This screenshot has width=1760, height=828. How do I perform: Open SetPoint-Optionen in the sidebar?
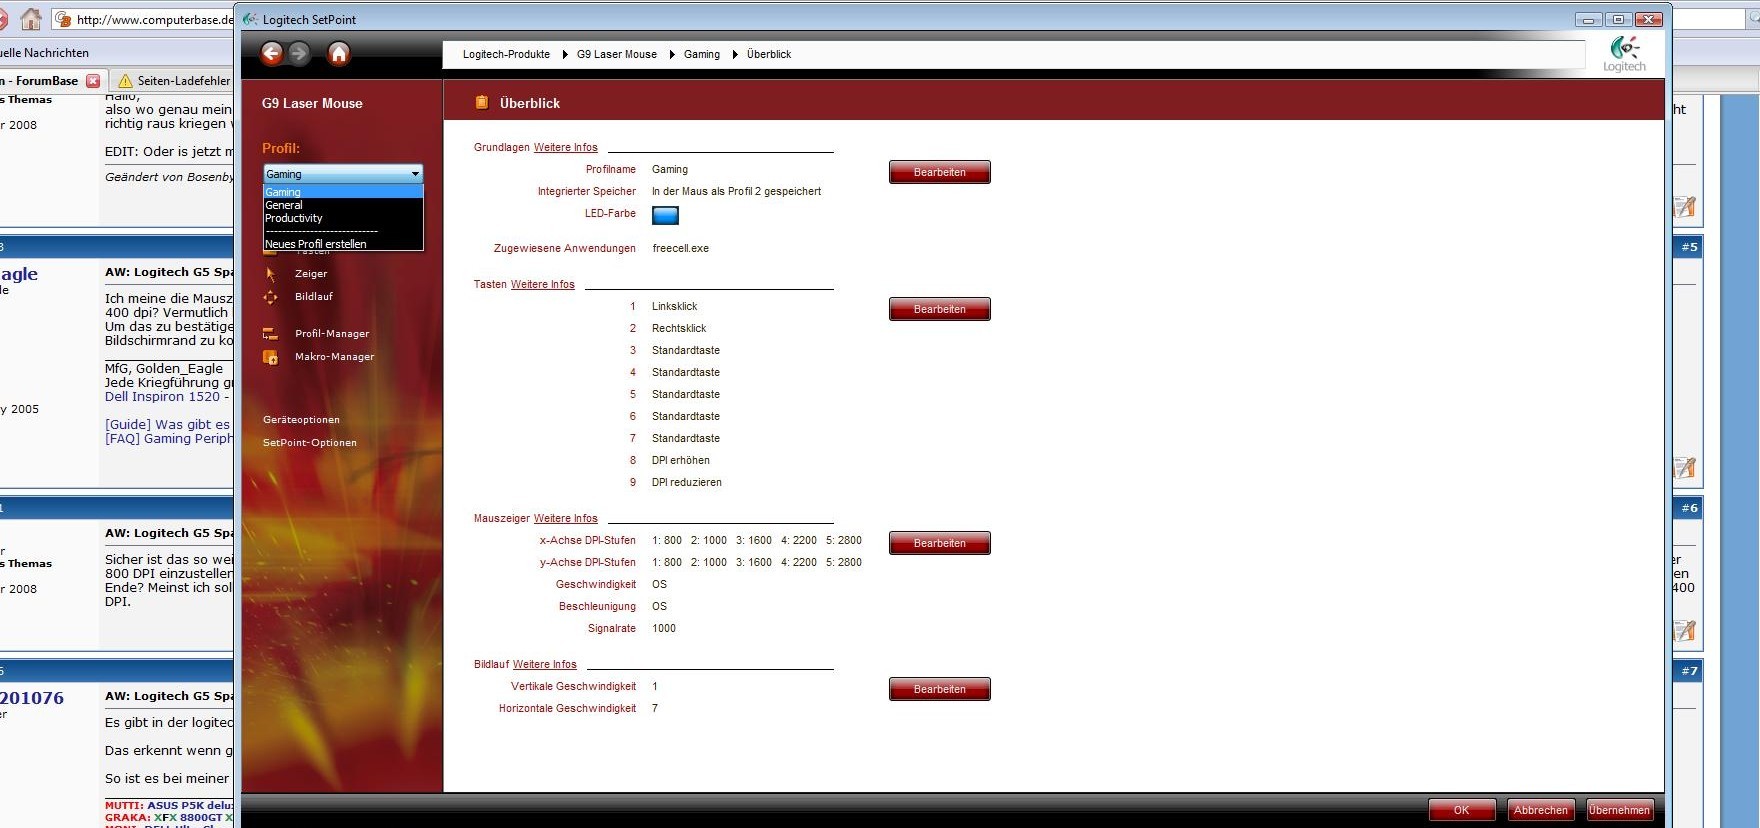click(x=310, y=443)
